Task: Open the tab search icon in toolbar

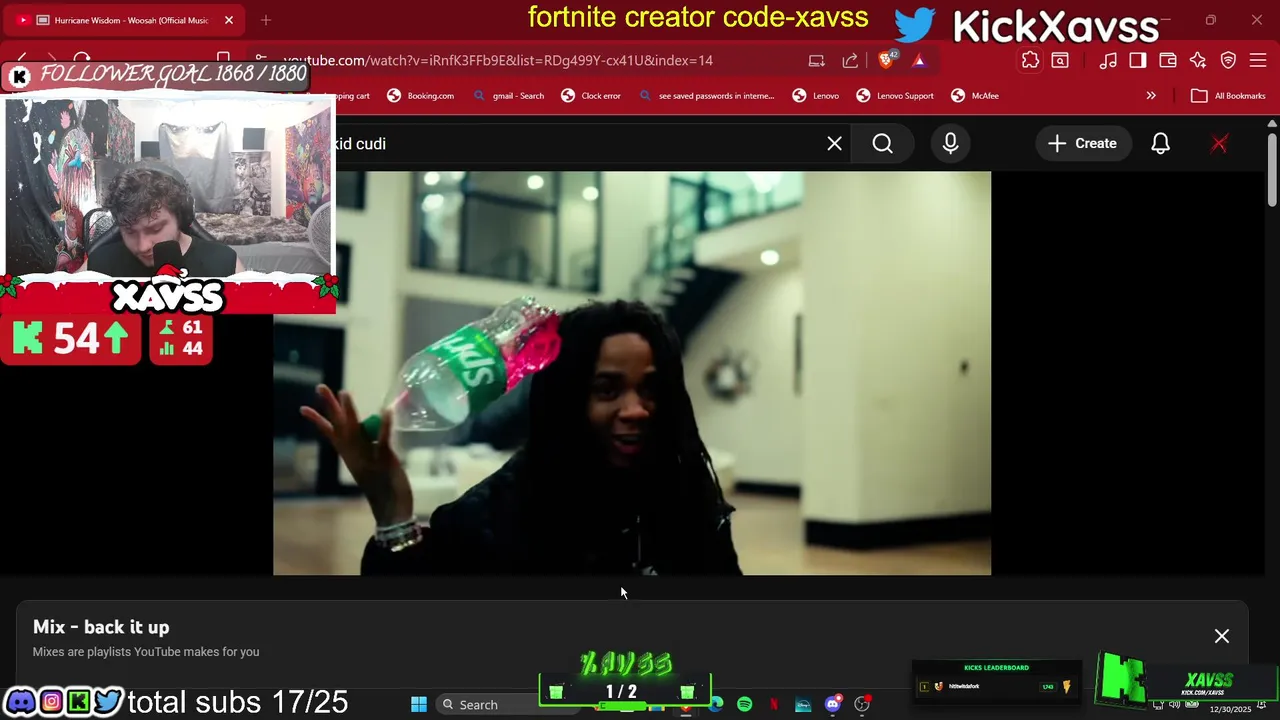Action: pyautogui.click(x=1060, y=60)
